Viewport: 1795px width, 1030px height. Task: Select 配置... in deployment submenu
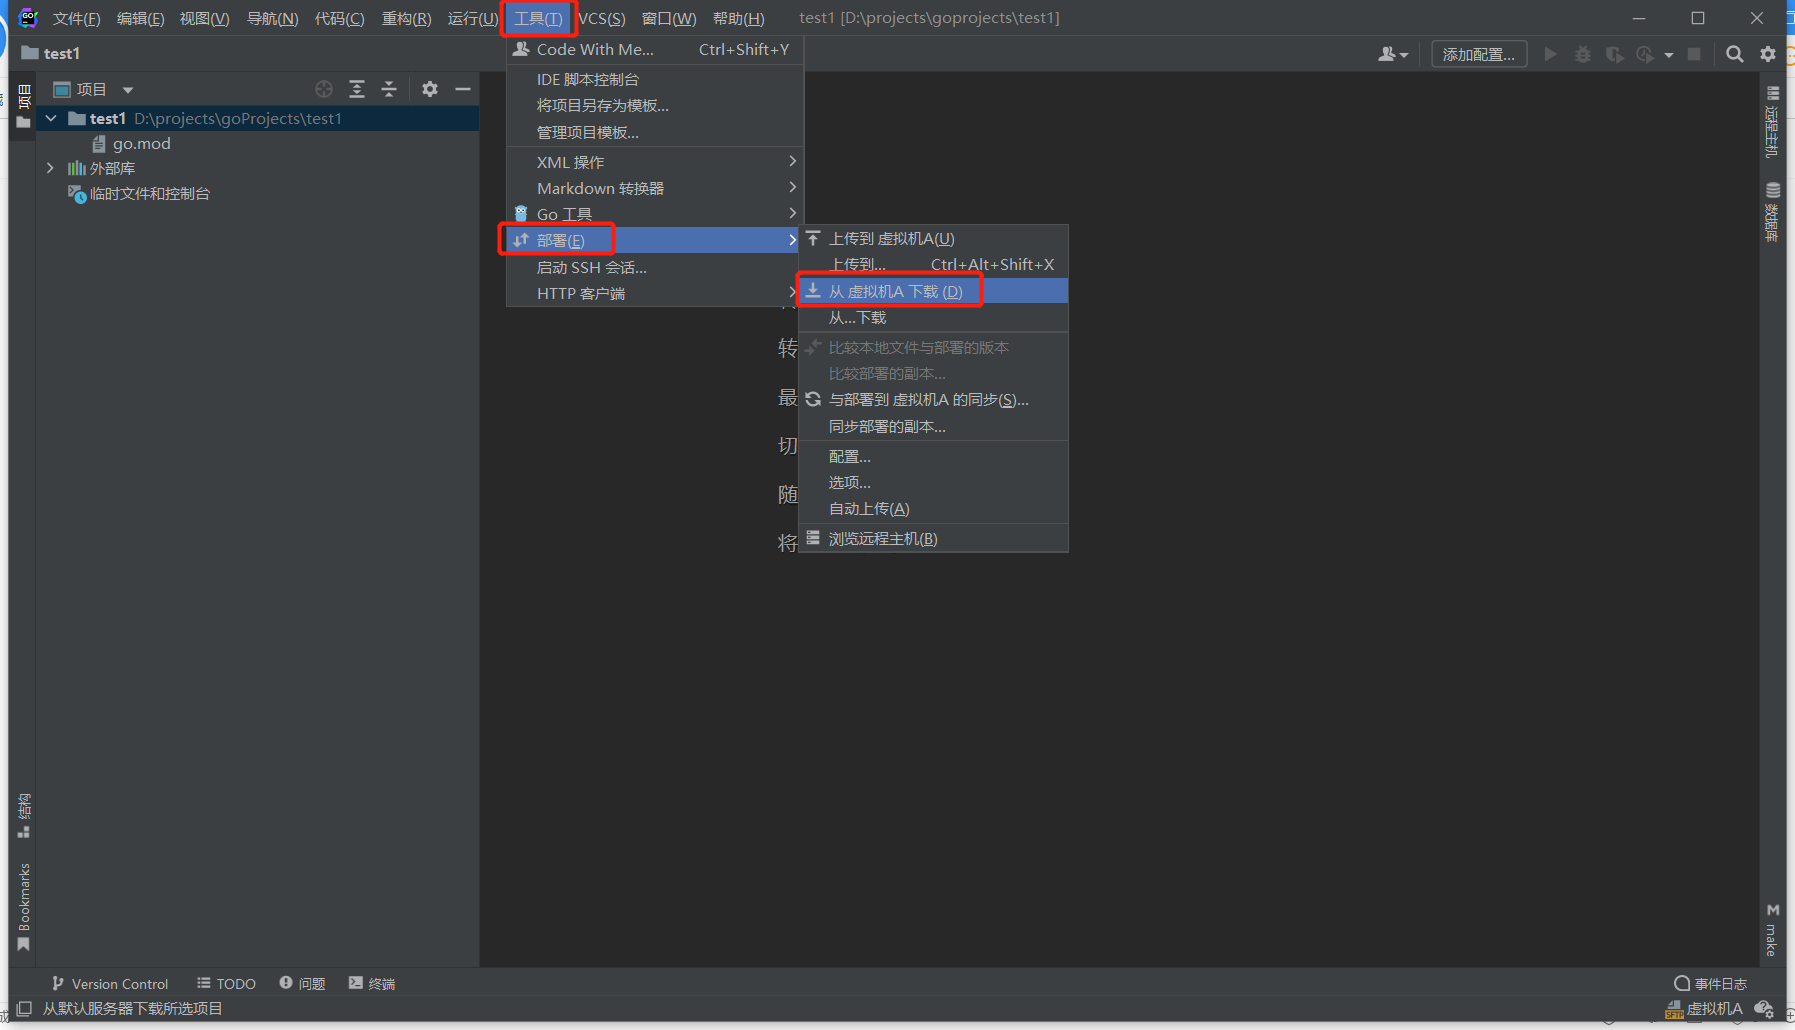[934, 456]
